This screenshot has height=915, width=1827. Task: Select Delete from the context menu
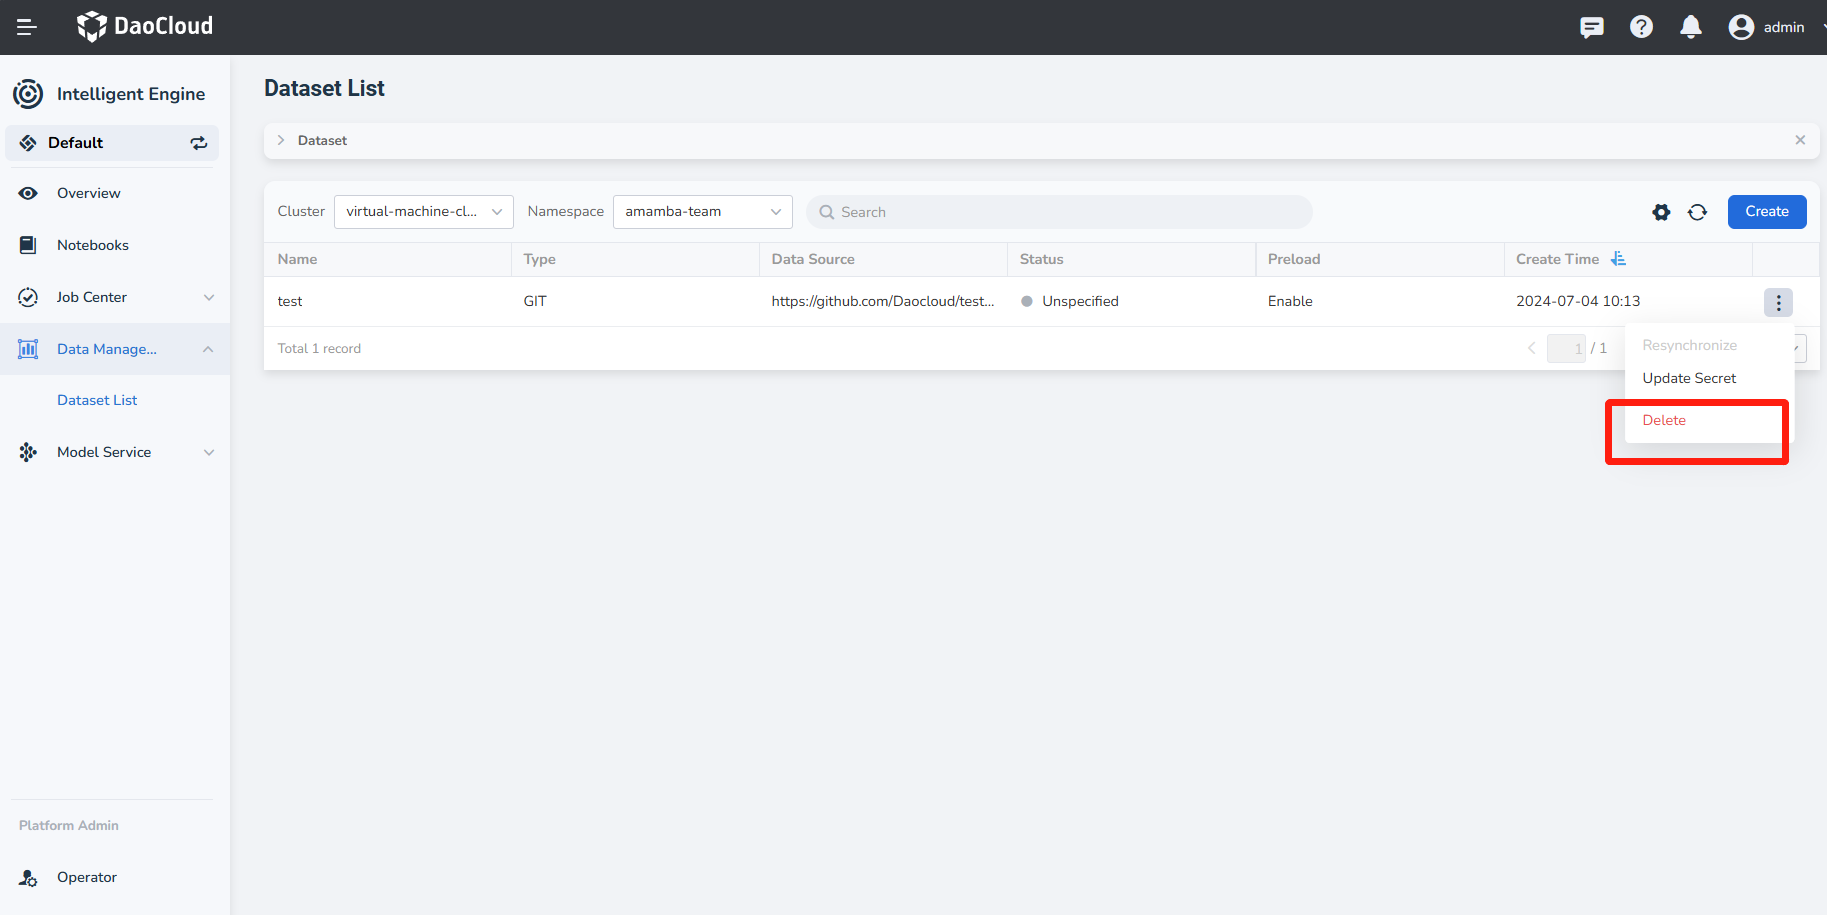click(1664, 421)
